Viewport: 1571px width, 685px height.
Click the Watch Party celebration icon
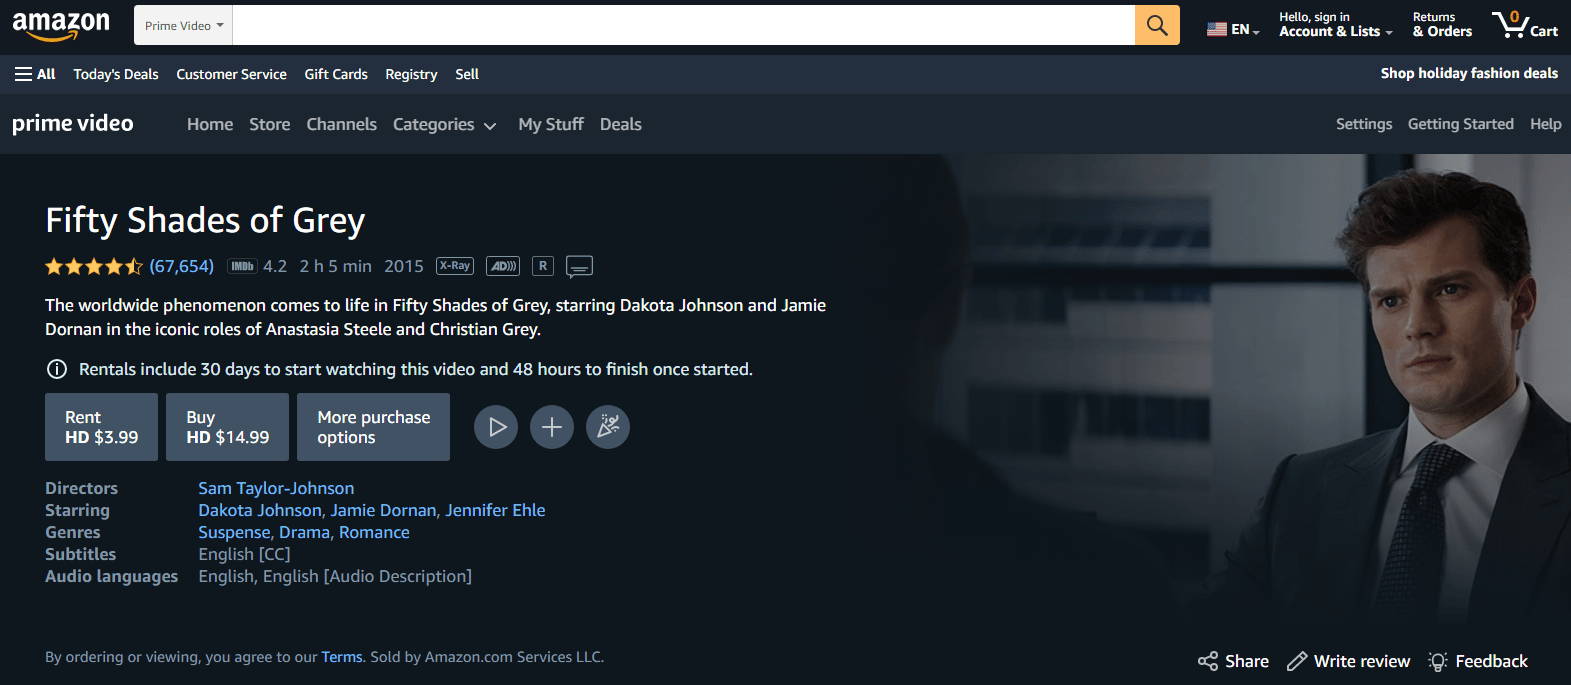pyautogui.click(x=608, y=427)
